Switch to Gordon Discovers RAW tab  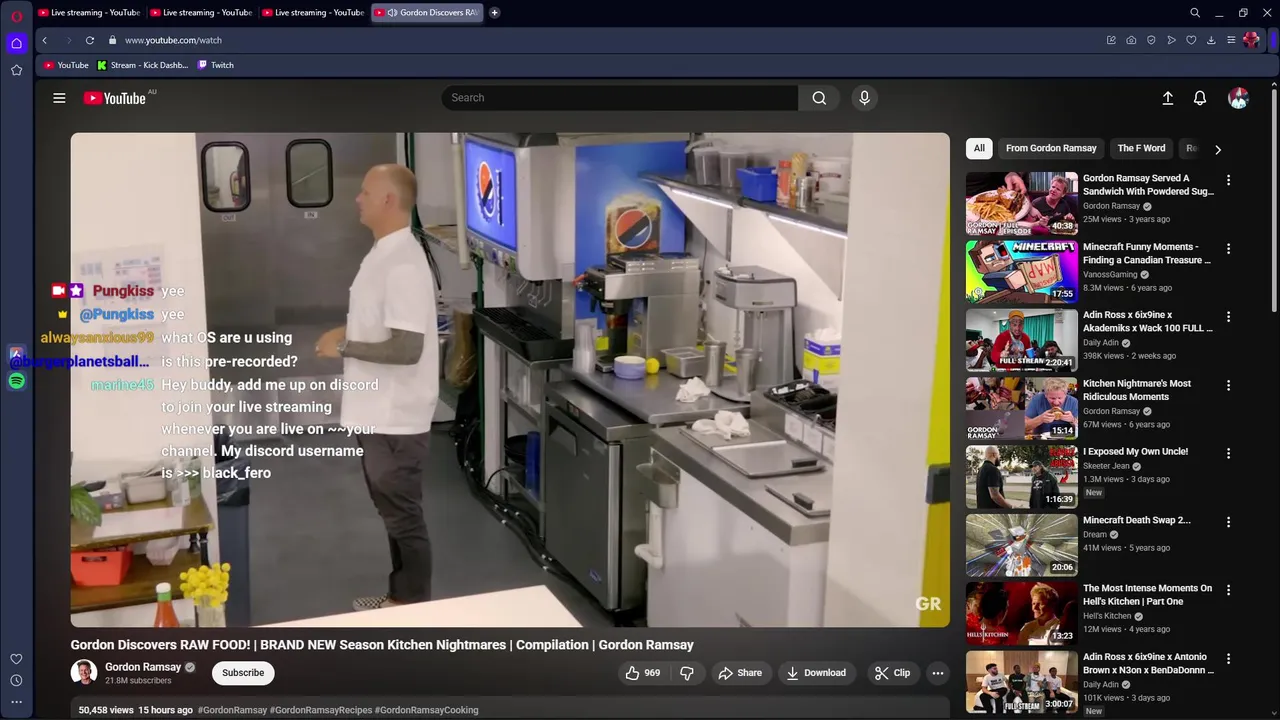427,13
